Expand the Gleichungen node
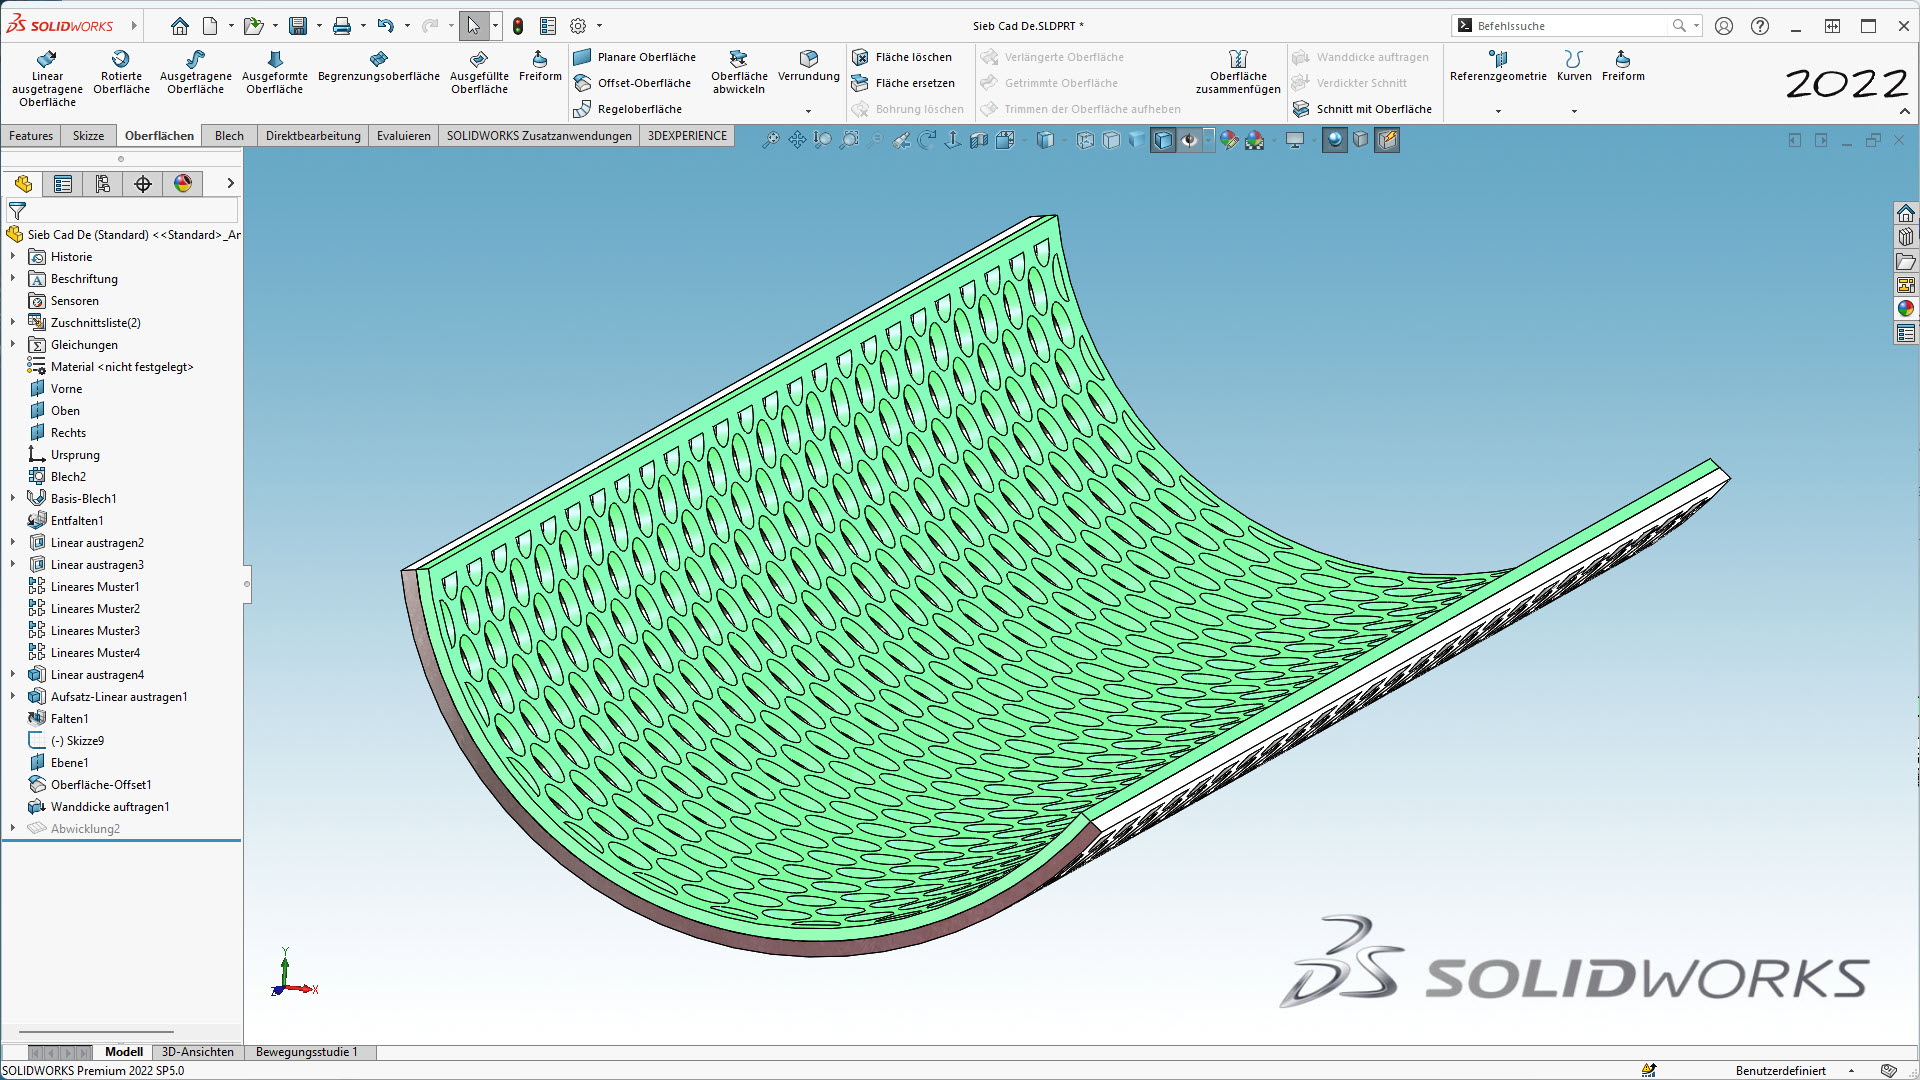Viewport: 1920px width, 1080px height. pos(13,345)
